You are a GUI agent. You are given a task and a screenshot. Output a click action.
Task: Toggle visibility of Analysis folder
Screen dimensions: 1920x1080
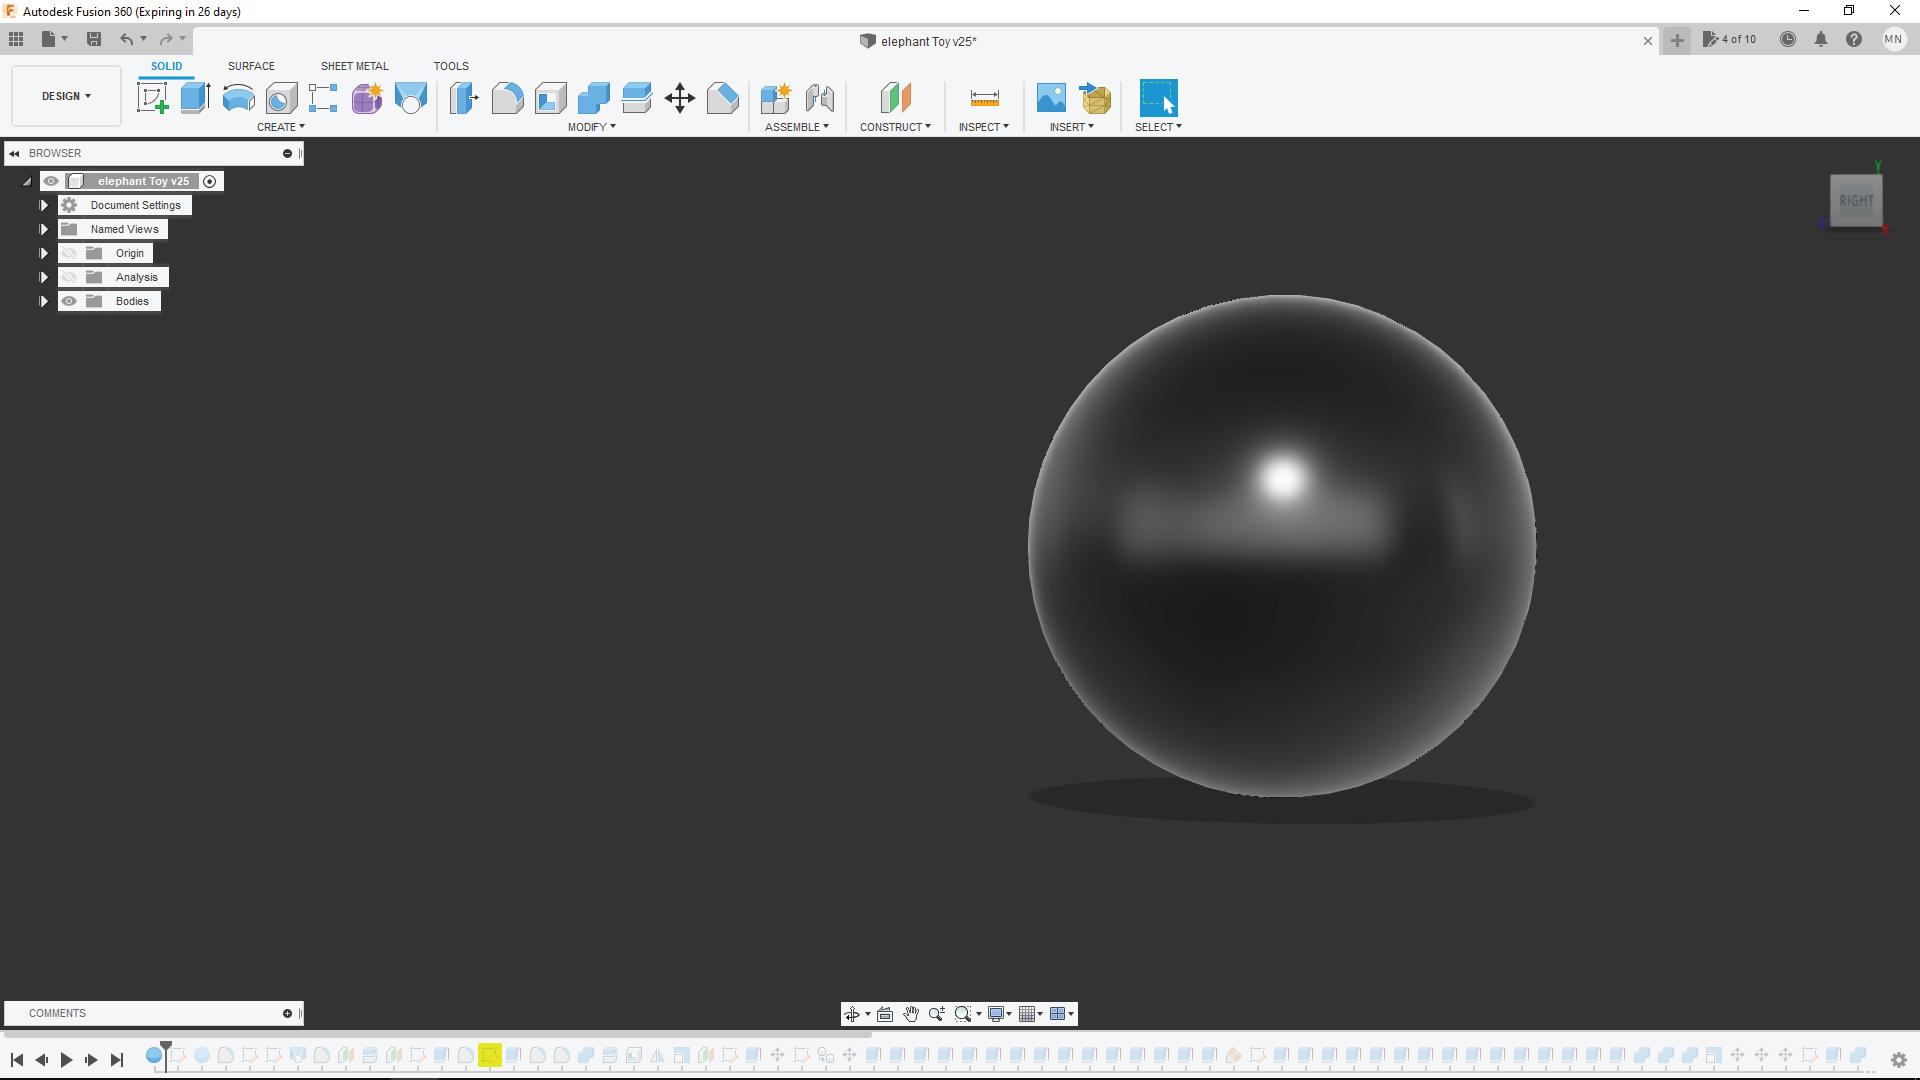[69, 277]
